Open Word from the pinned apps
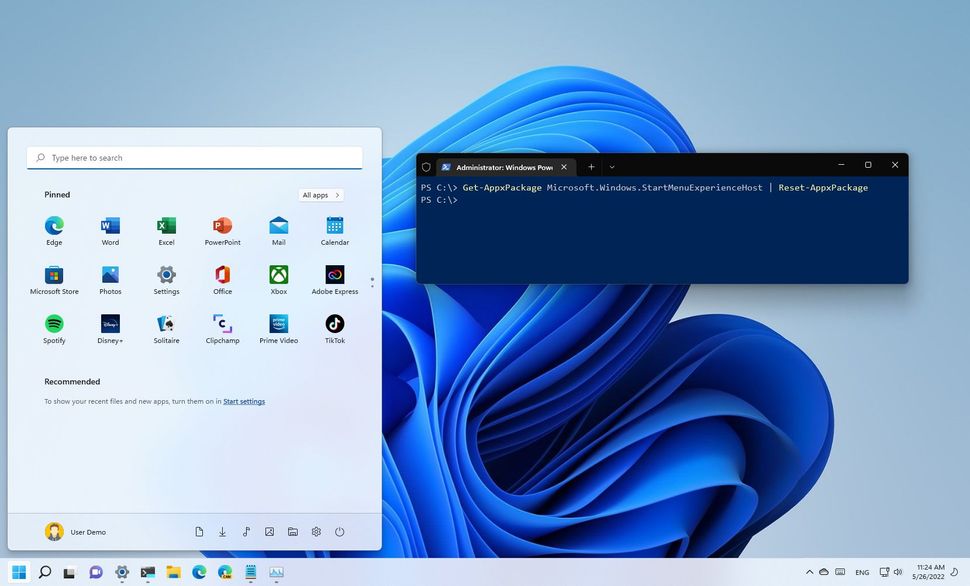 [110, 228]
